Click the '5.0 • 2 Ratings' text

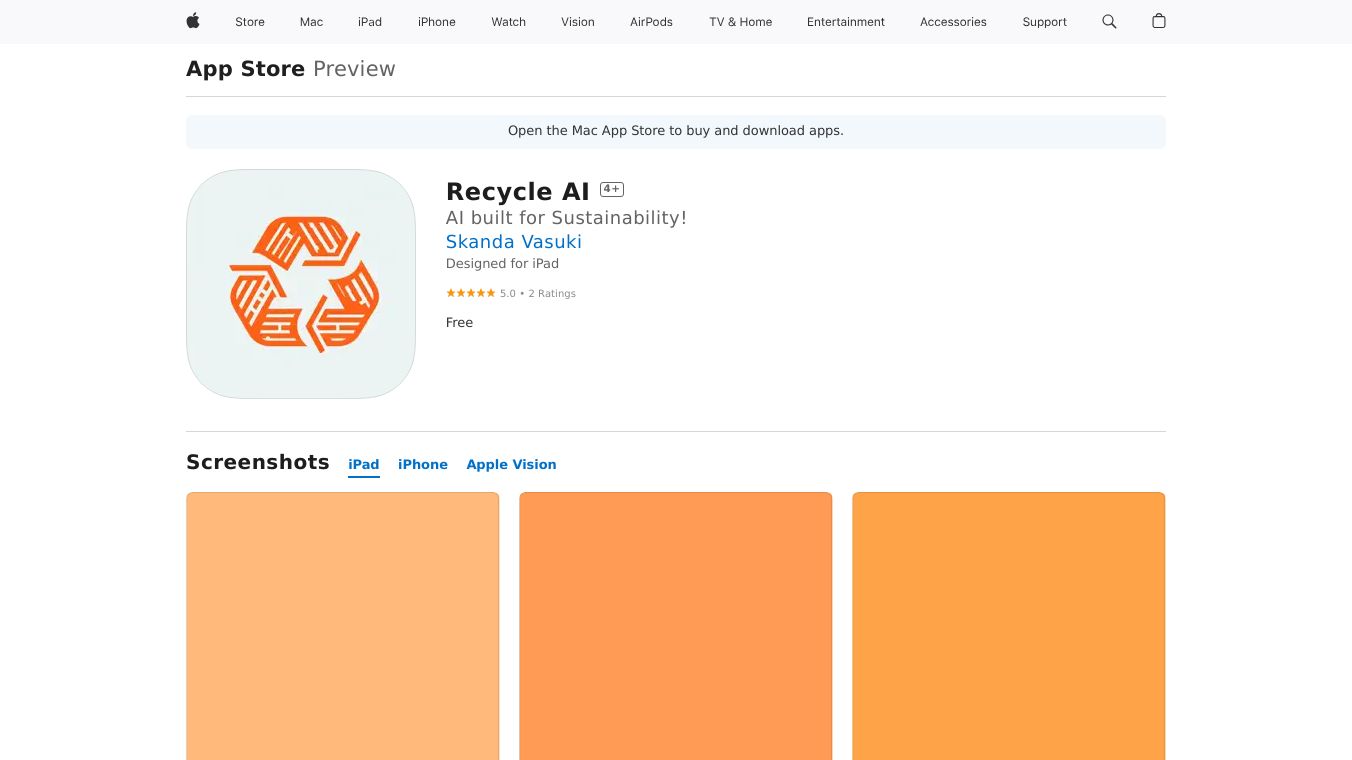tap(538, 293)
